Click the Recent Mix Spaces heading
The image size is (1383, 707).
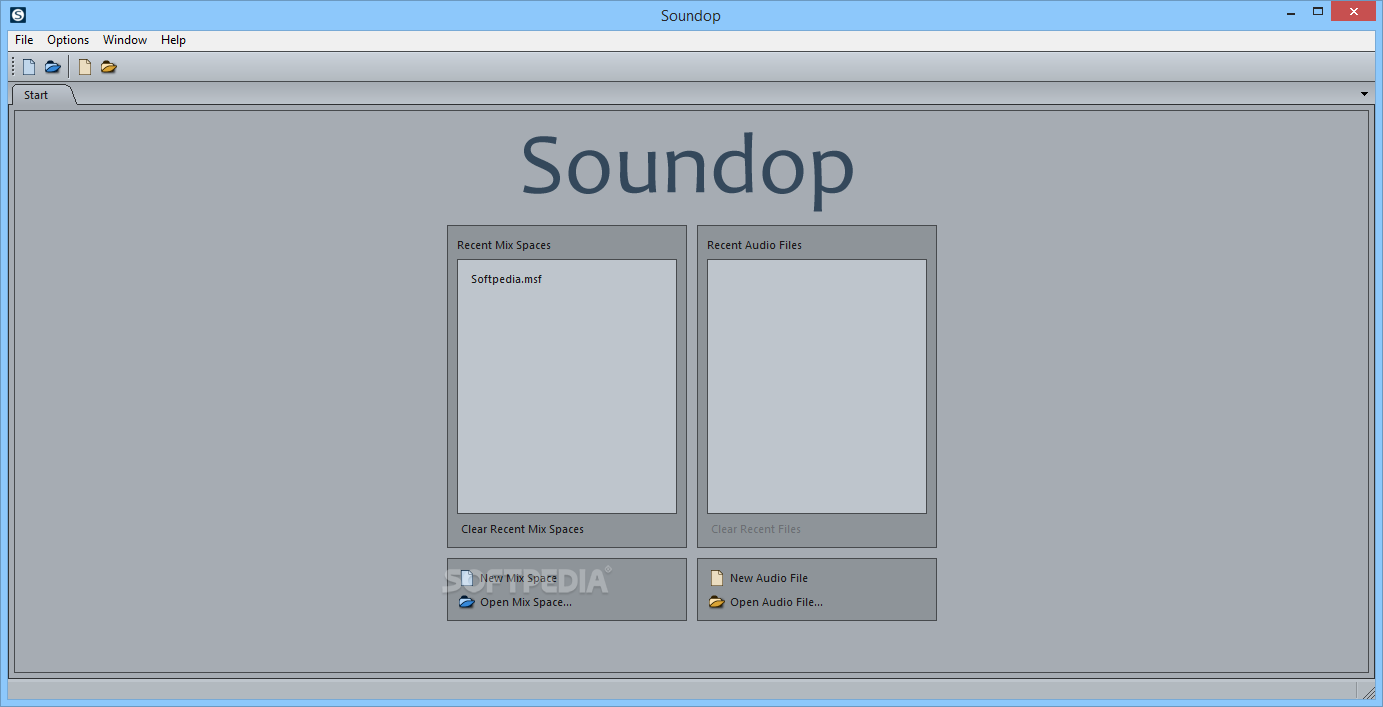(x=504, y=245)
